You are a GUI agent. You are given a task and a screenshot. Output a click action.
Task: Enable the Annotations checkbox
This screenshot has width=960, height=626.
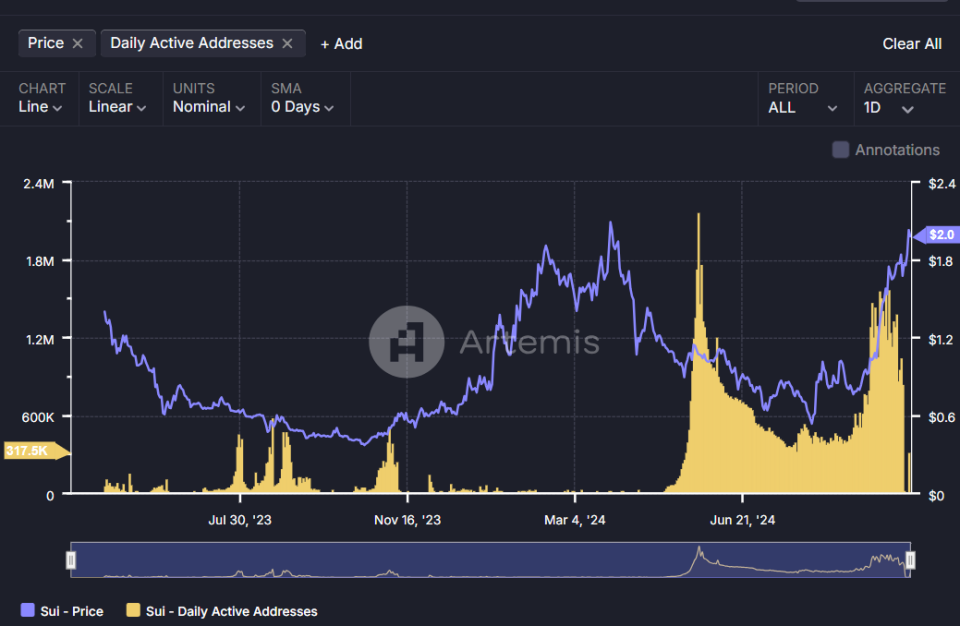click(x=840, y=149)
